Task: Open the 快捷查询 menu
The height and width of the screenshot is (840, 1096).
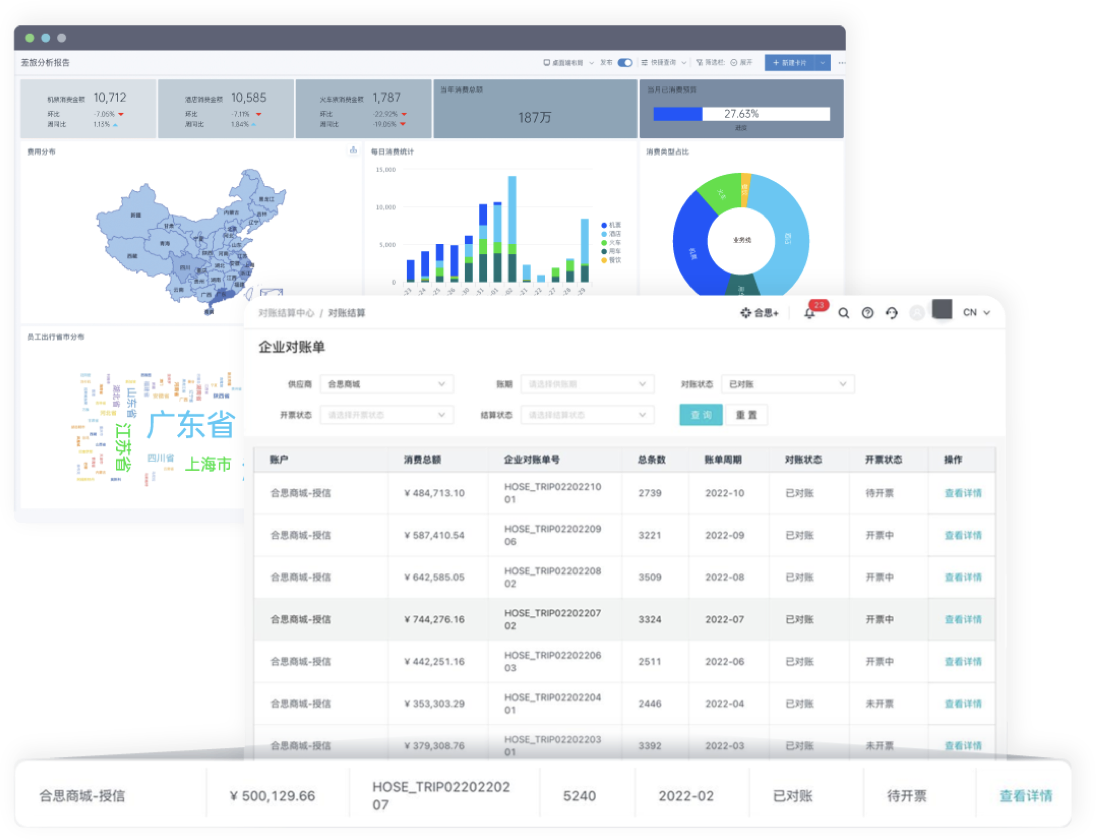Action: 664,63
